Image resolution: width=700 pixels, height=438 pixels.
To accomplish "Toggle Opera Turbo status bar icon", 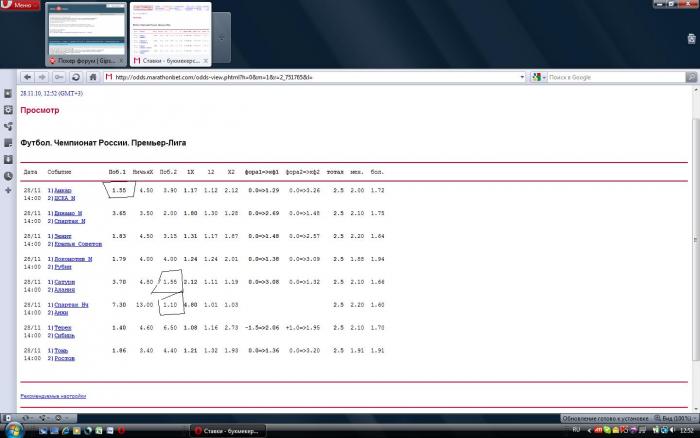I will 59,418.
